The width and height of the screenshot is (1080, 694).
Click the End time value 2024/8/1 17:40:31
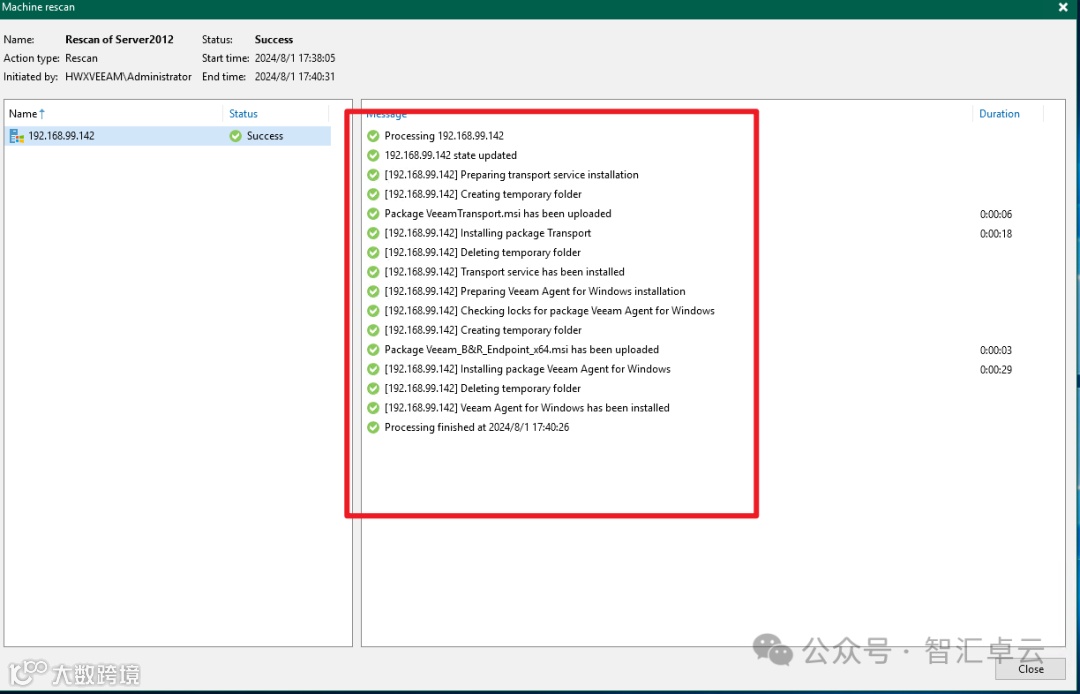tap(295, 77)
